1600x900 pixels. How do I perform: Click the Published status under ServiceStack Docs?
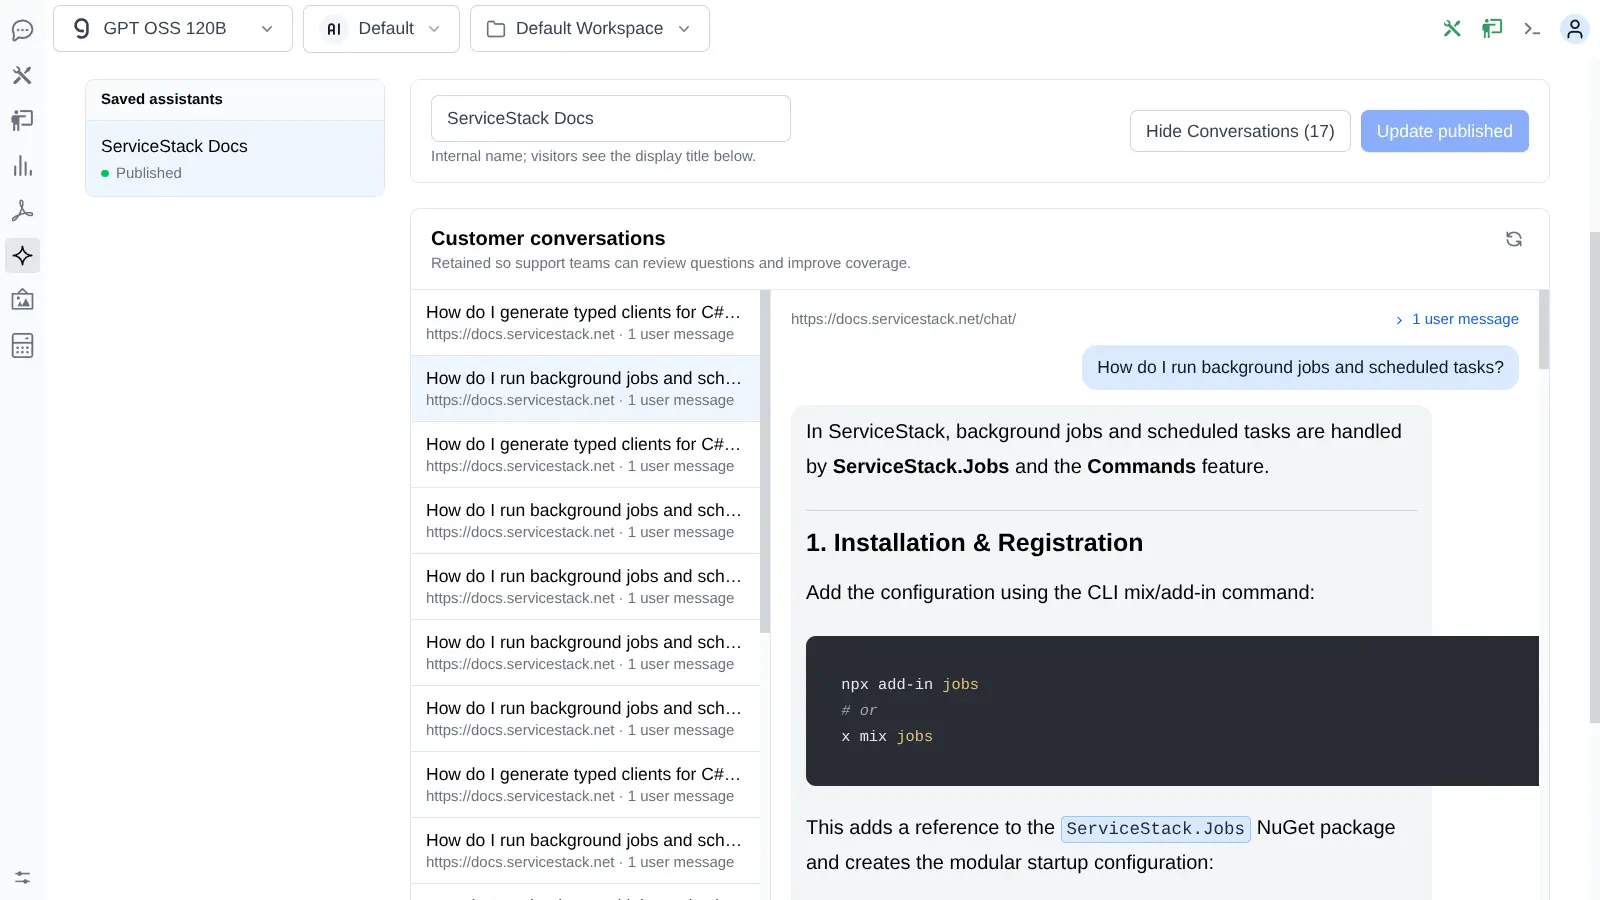(x=141, y=173)
